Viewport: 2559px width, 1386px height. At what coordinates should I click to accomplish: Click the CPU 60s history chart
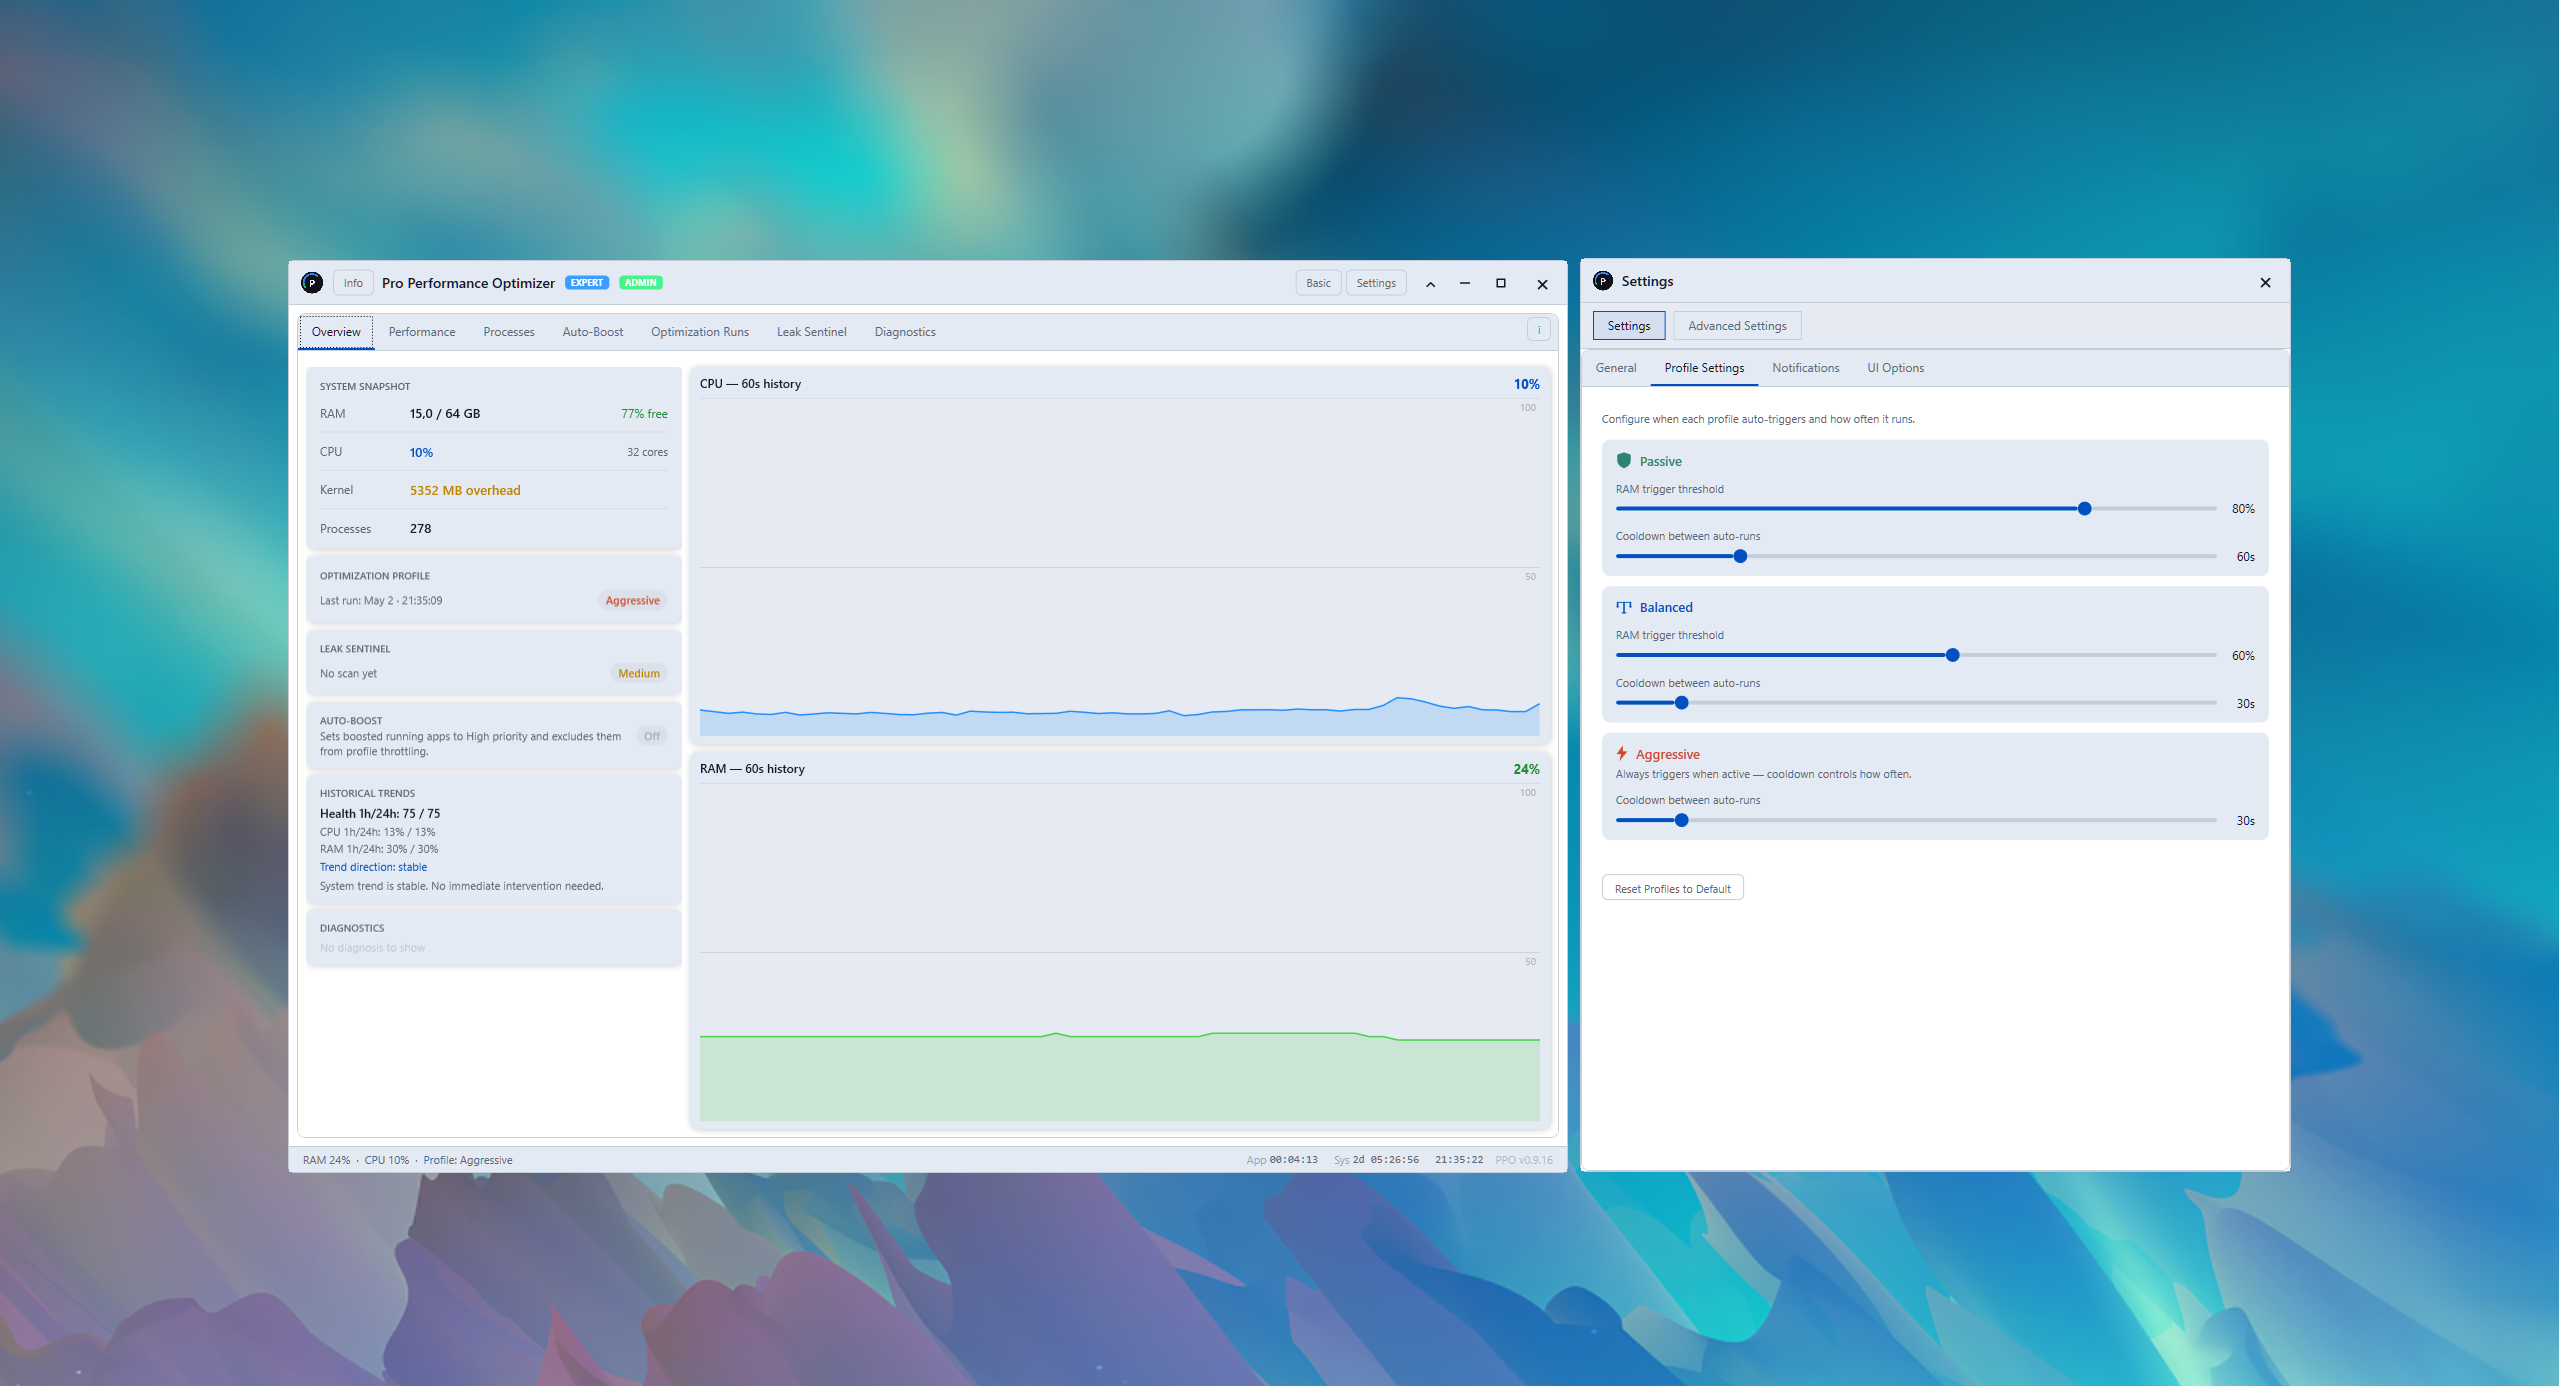point(1119,568)
